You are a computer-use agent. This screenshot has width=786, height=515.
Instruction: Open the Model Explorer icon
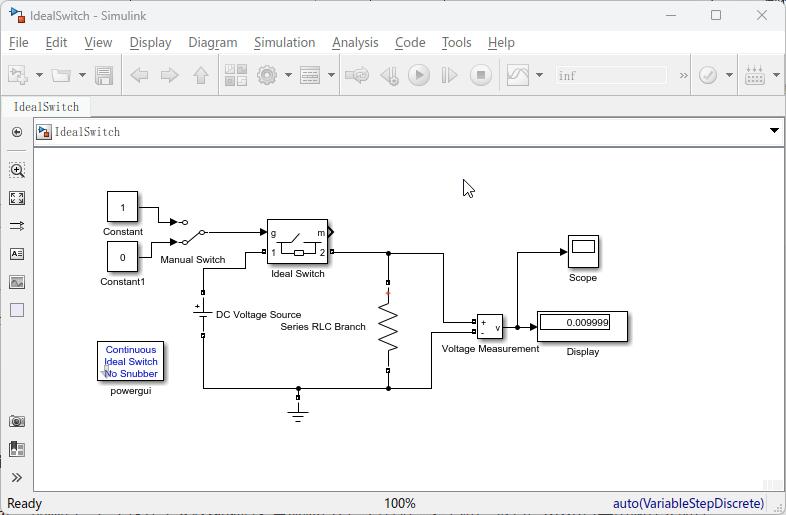point(310,76)
